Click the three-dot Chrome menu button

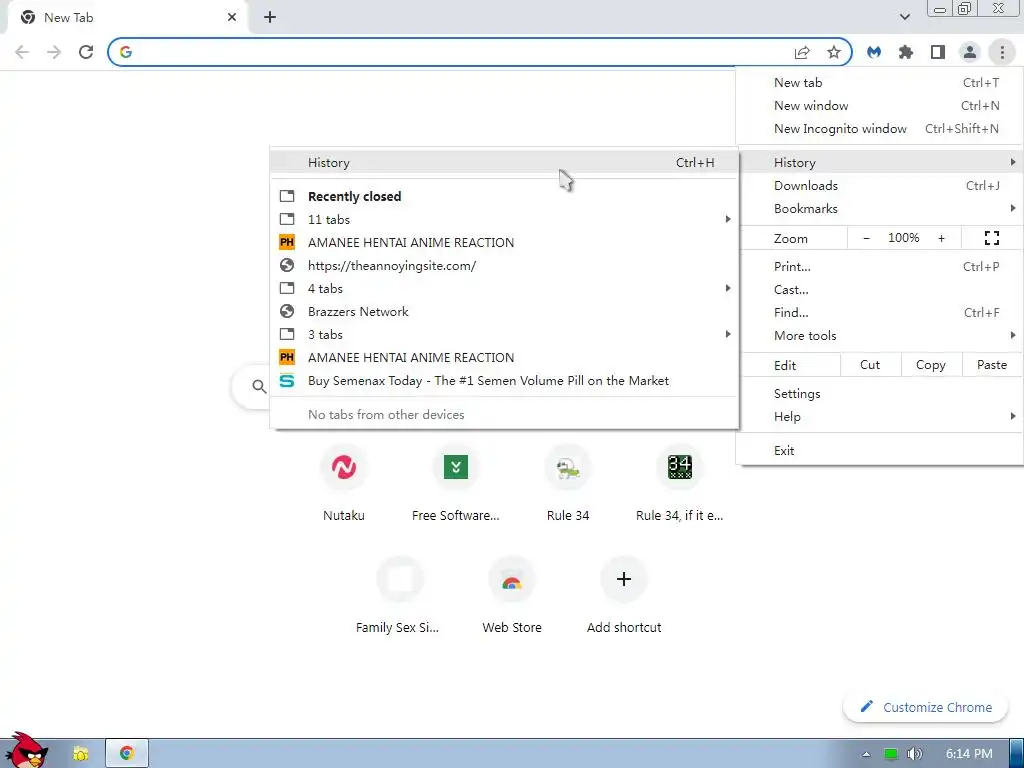click(1002, 52)
